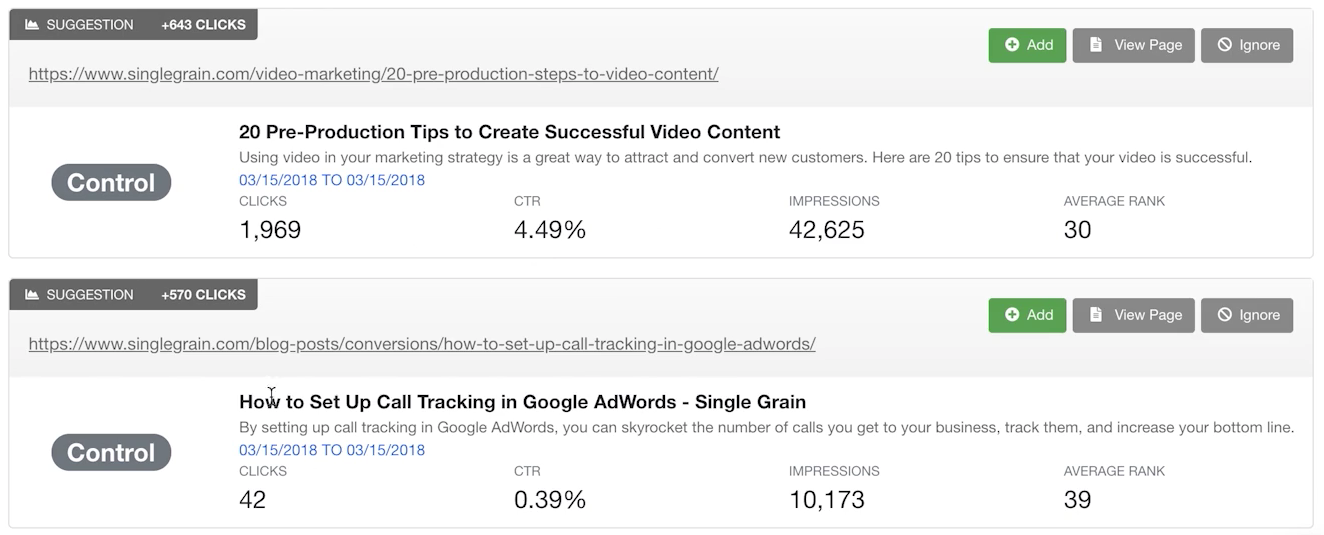Open the call-tracking-in-google-adwords URL
Image resolution: width=1324 pixels, height=535 pixels.
pyautogui.click(x=422, y=344)
